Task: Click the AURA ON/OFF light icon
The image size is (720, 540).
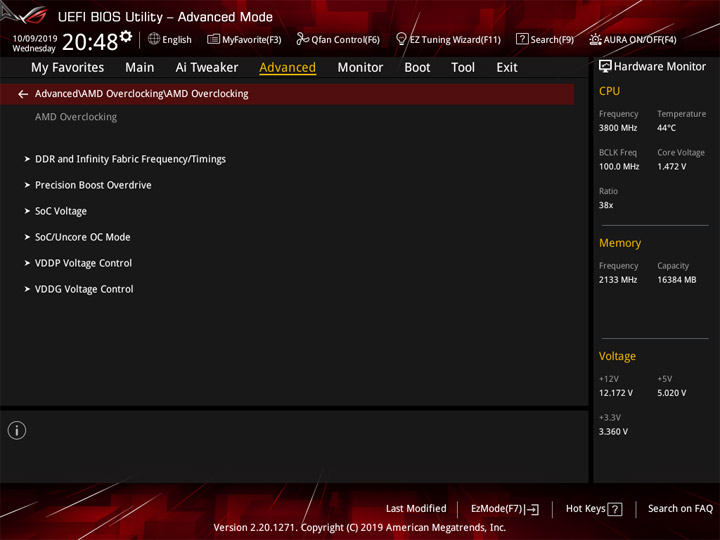Action: [595, 39]
